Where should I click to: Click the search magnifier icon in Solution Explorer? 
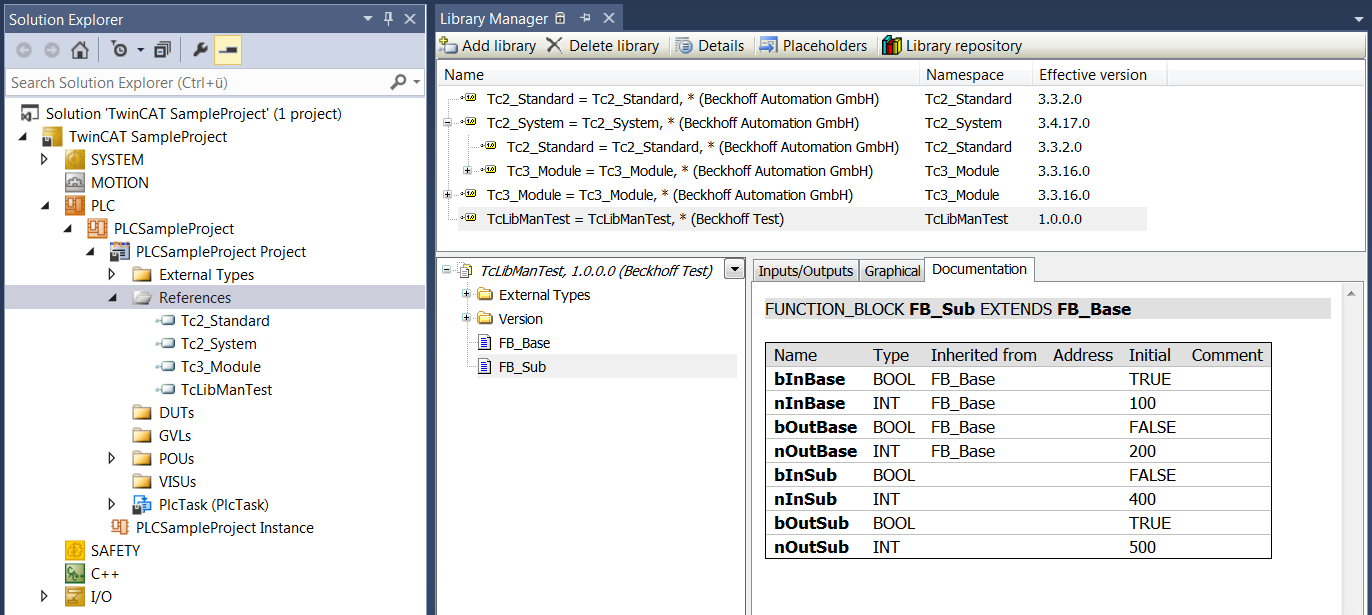pyautogui.click(x=398, y=82)
